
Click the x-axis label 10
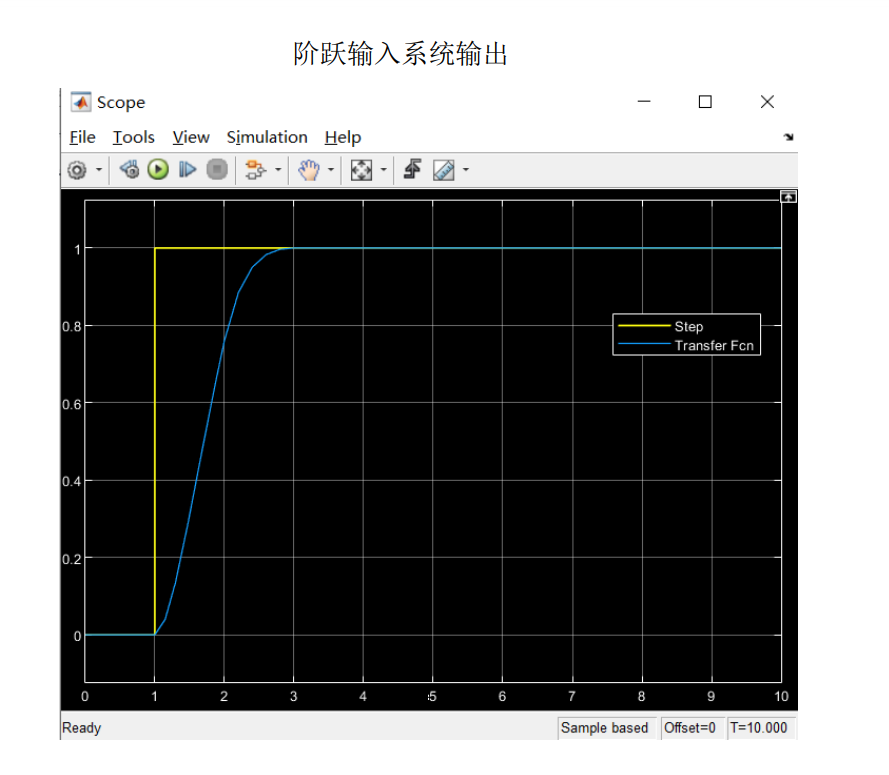tap(781, 697)
